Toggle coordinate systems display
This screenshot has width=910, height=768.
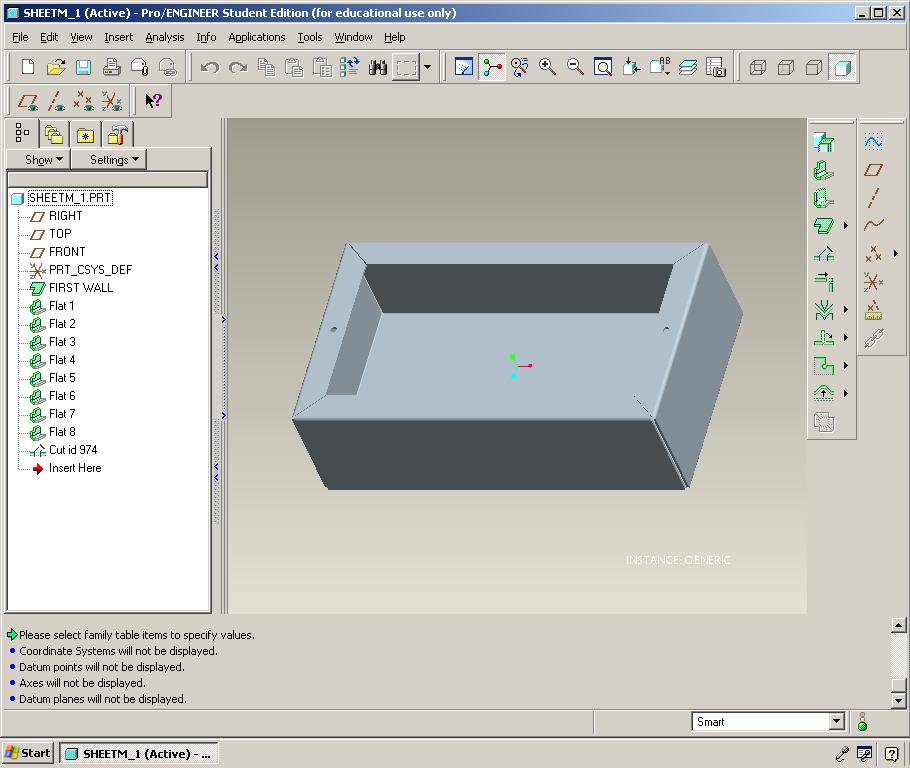tap(112, 101)
